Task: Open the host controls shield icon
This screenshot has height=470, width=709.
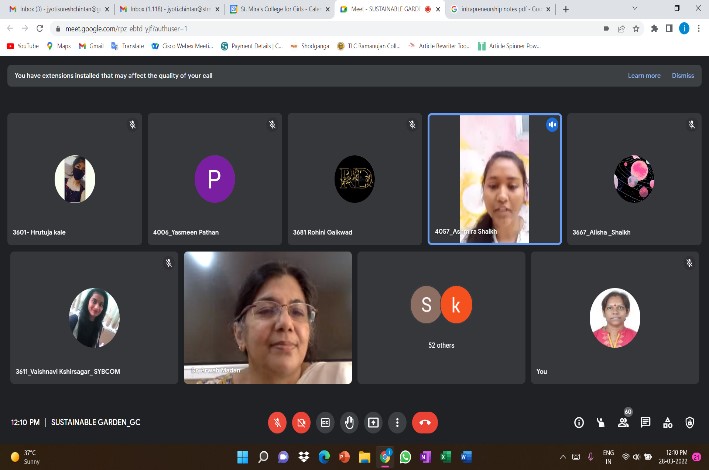Action: pos(691,422)
